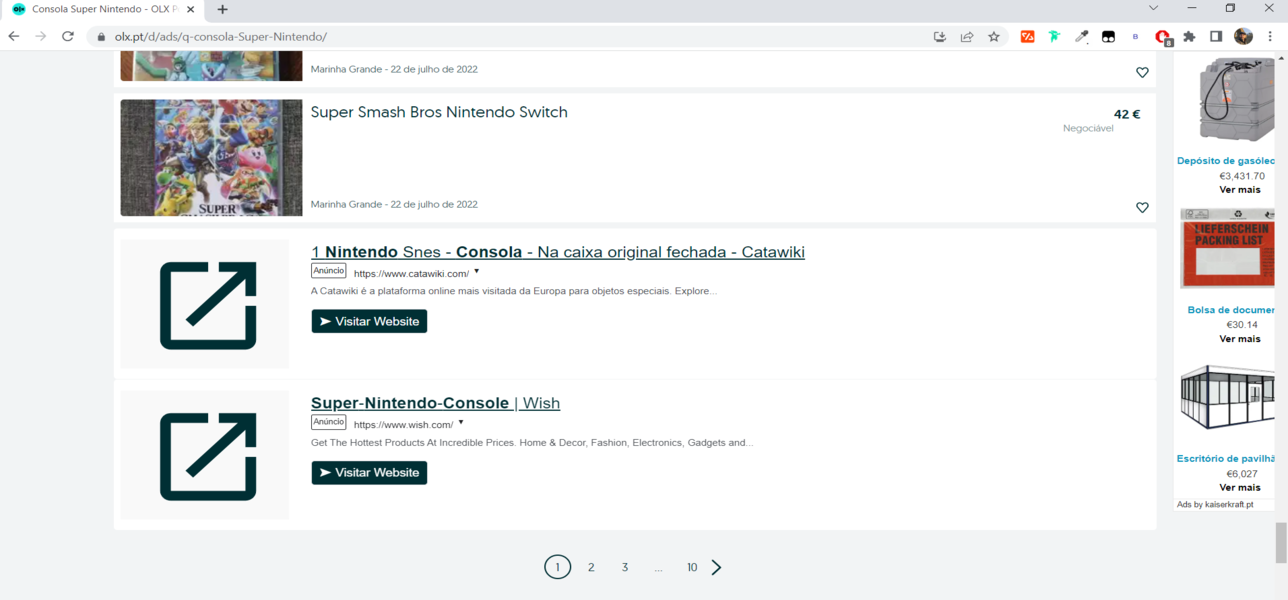The image size is (1288, 600).
Task: Go to results page 3
Action: pyautogui.click(x=625, y=567)
